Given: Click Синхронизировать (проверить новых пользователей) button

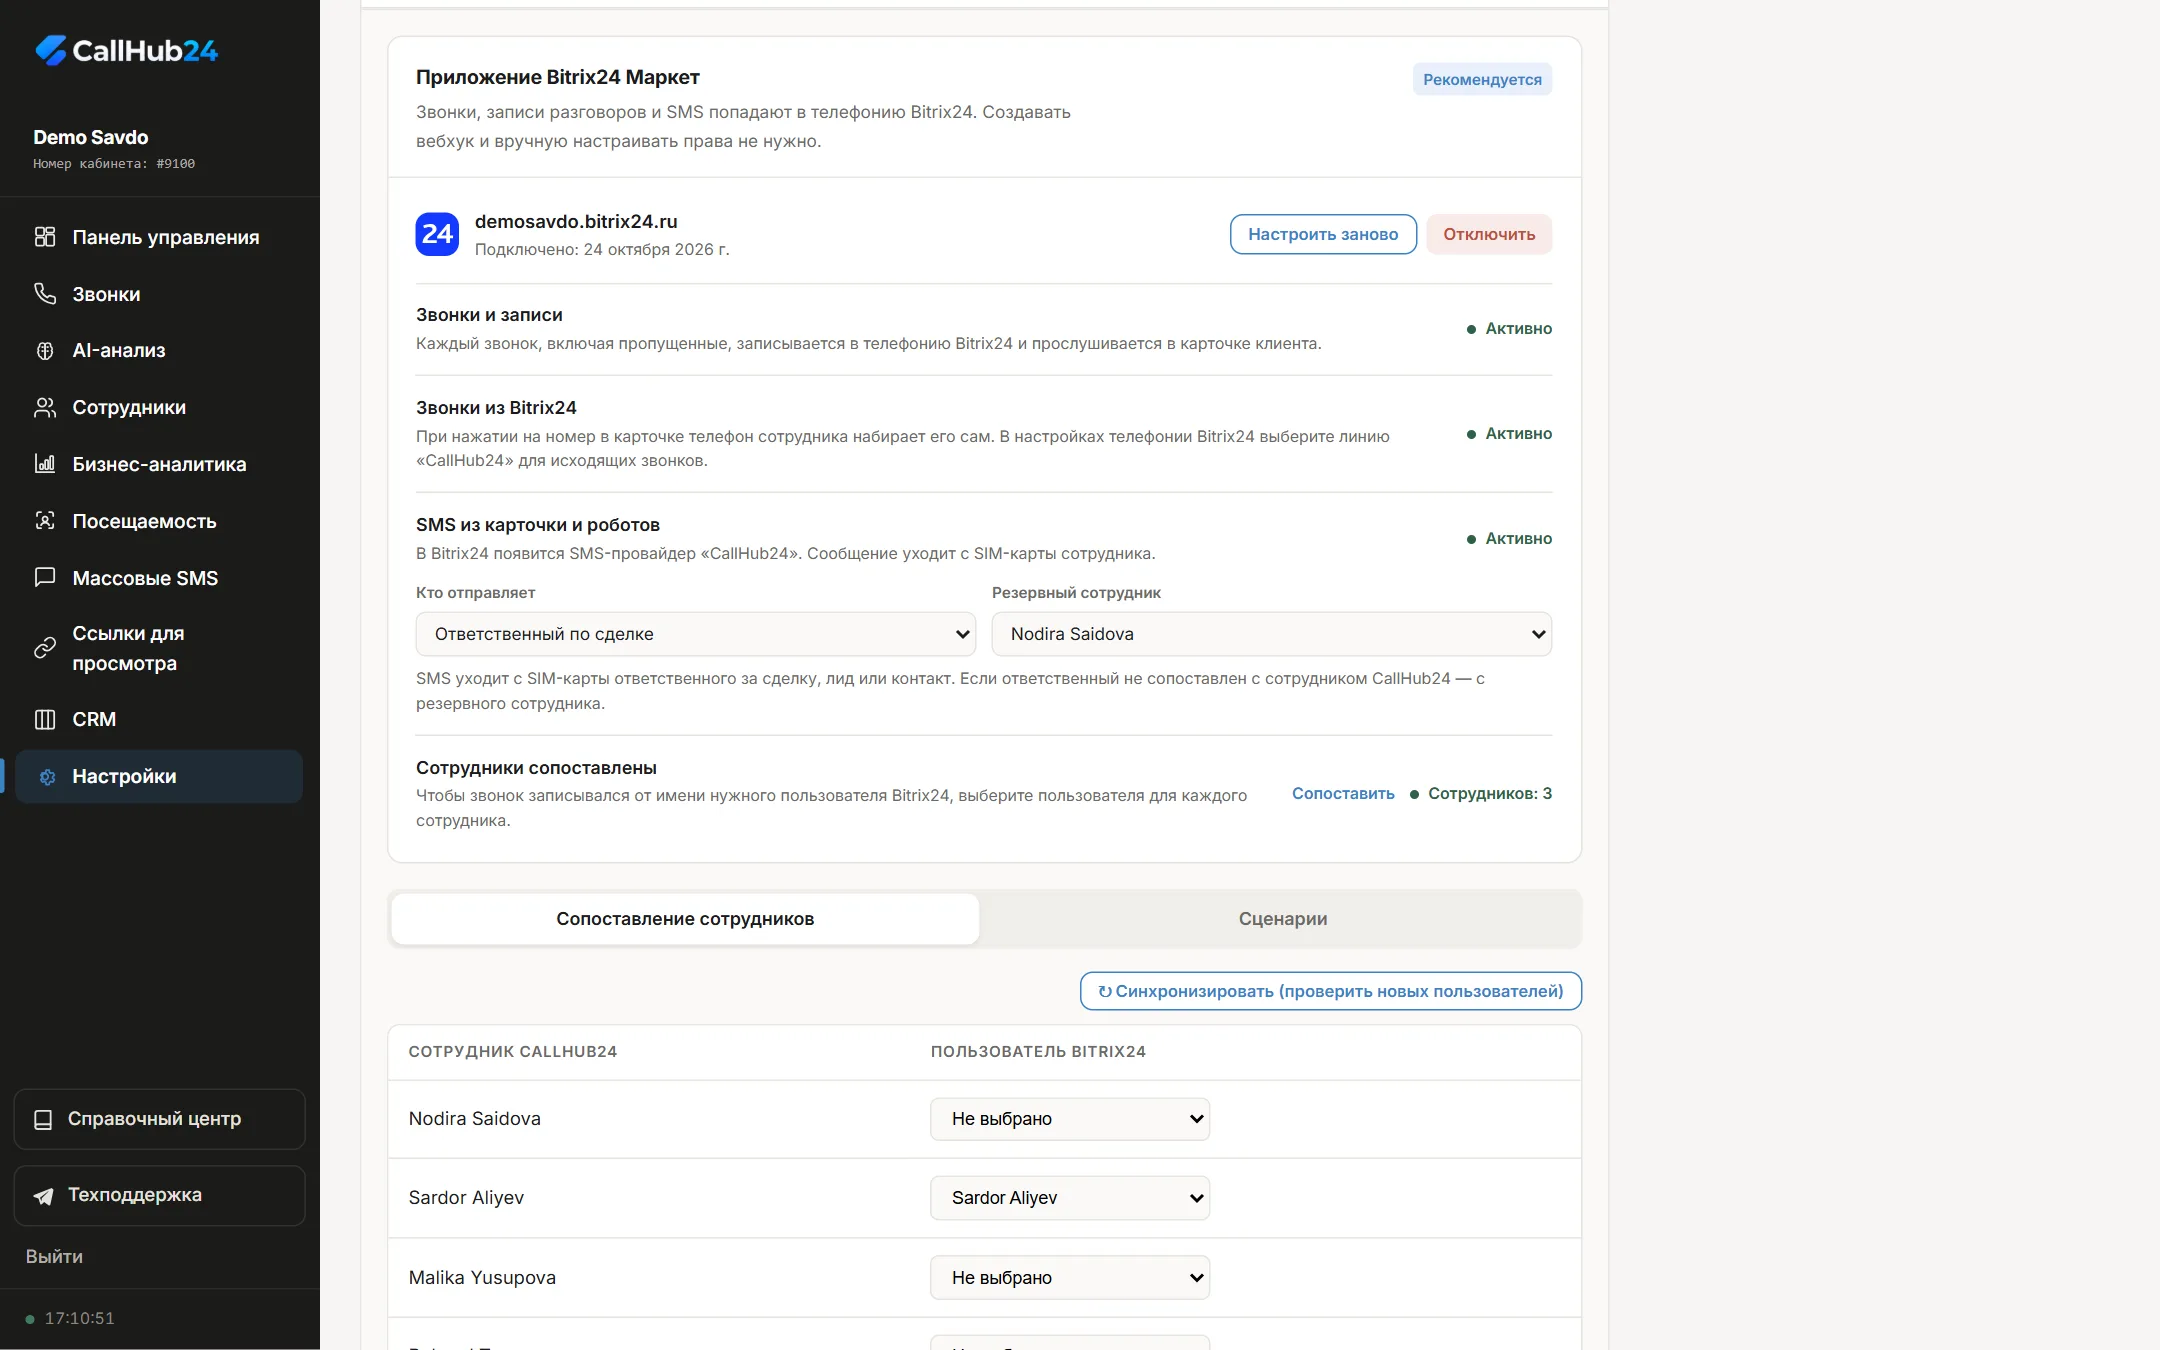Looking at the screenshot, I should [1331, 991].
